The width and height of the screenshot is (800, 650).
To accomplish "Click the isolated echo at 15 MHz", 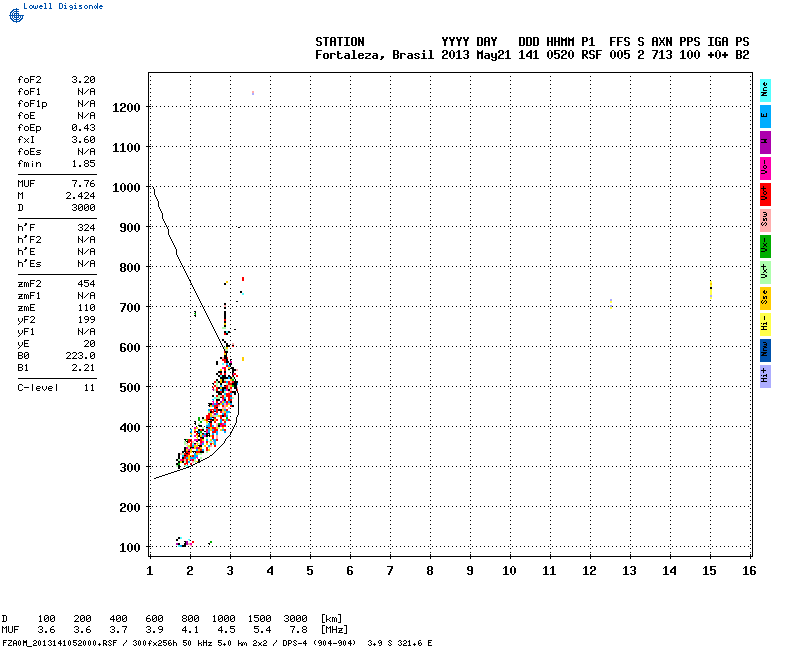I will tap(711, 289).
